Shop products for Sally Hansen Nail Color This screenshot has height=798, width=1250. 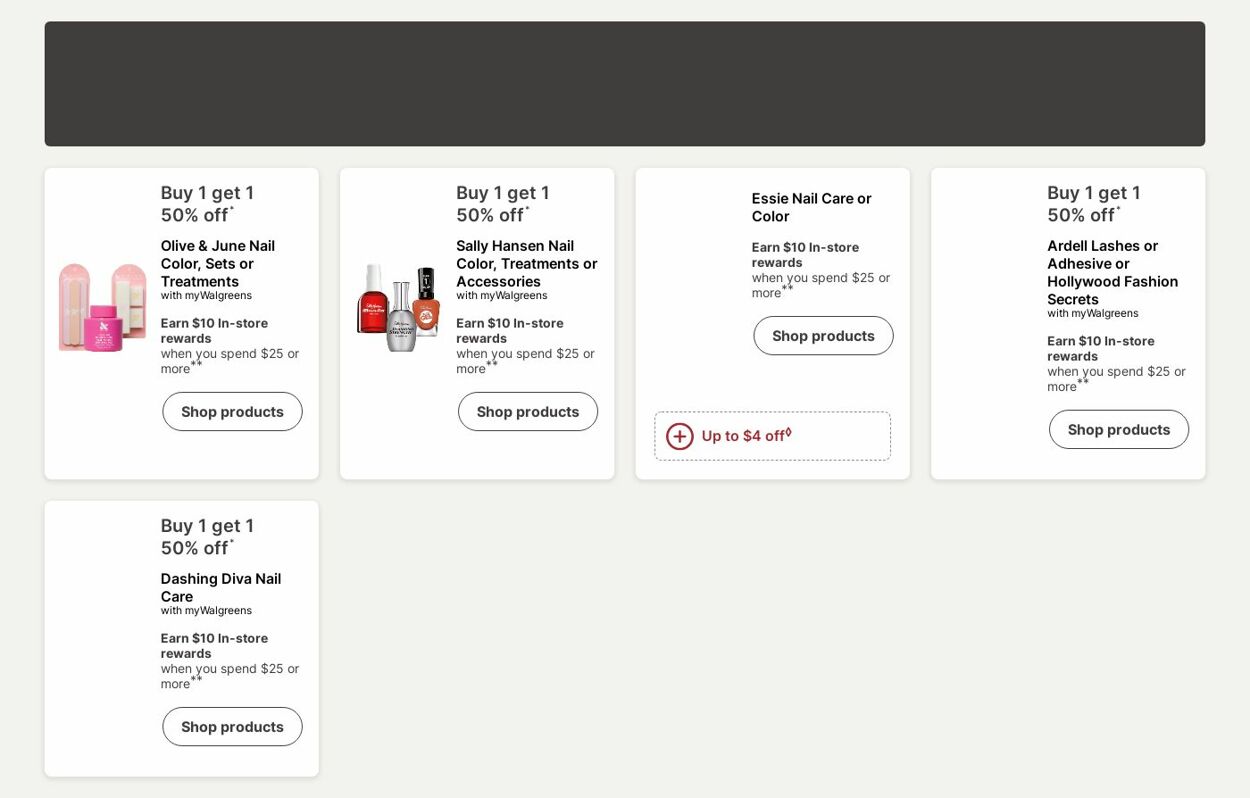point(528,412)
